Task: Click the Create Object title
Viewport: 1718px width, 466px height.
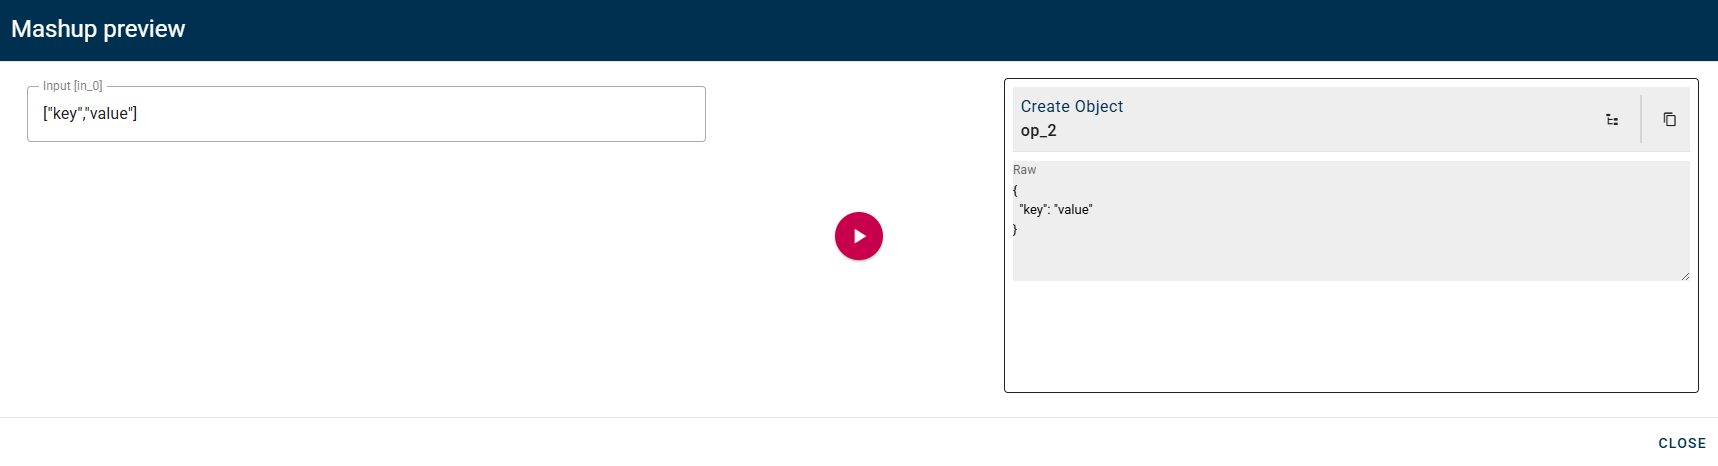Action: point(1071,106)
